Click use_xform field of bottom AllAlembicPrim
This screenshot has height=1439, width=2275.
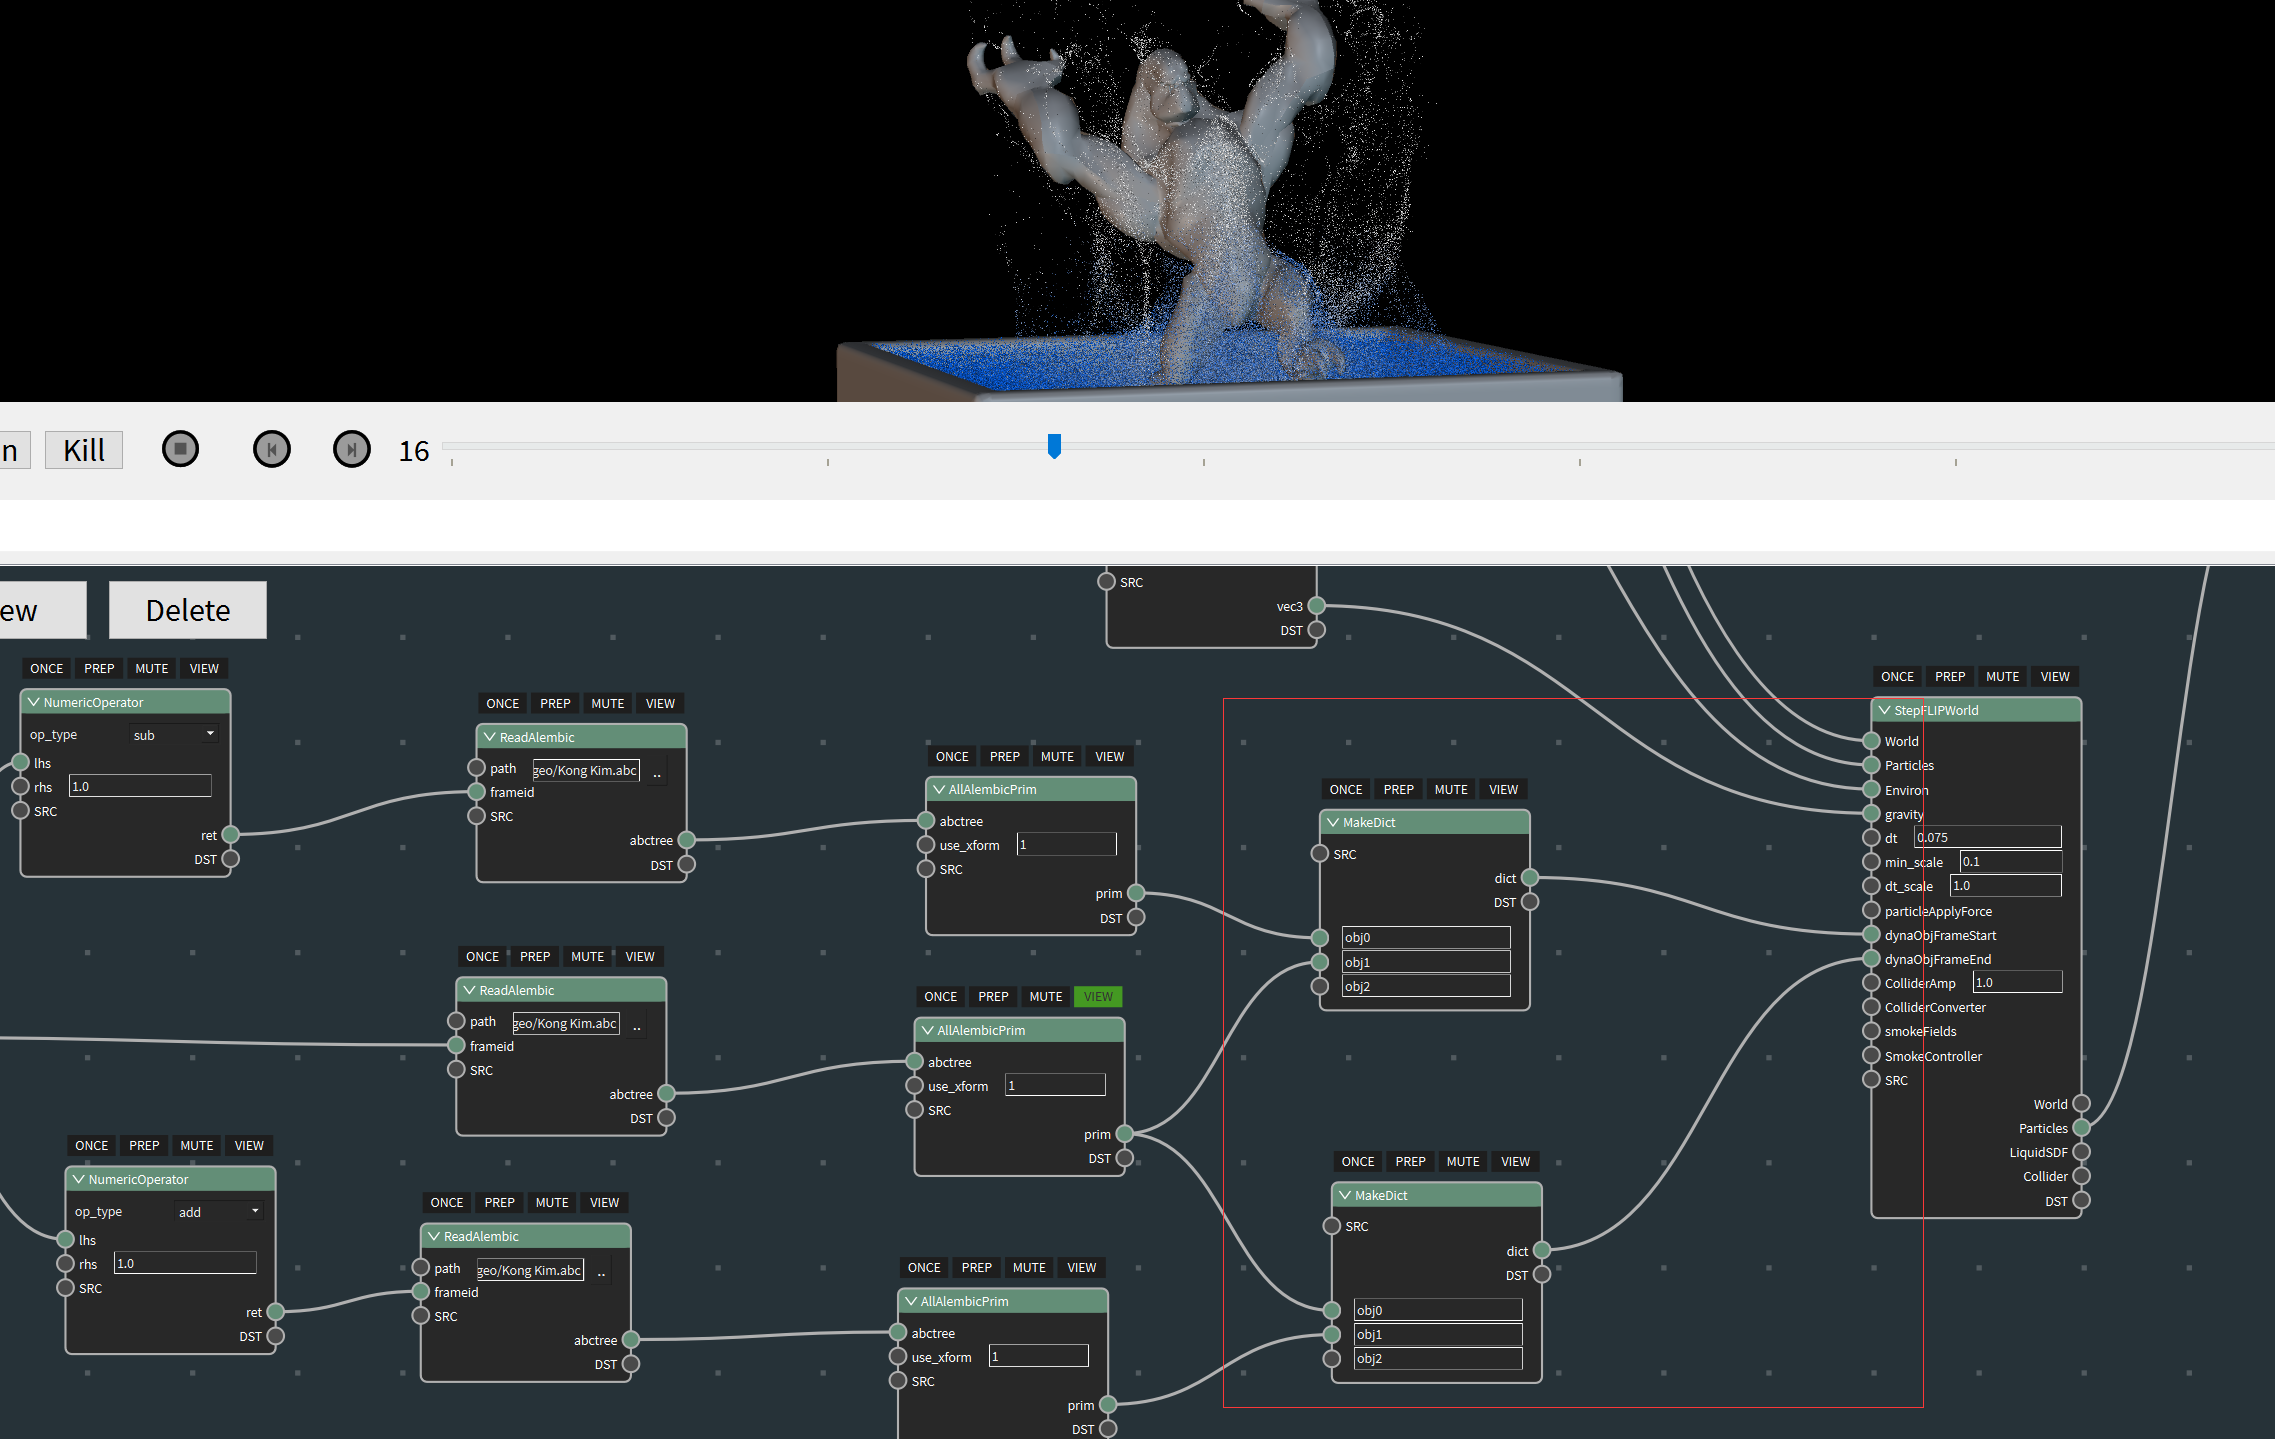(1038, 1356)
